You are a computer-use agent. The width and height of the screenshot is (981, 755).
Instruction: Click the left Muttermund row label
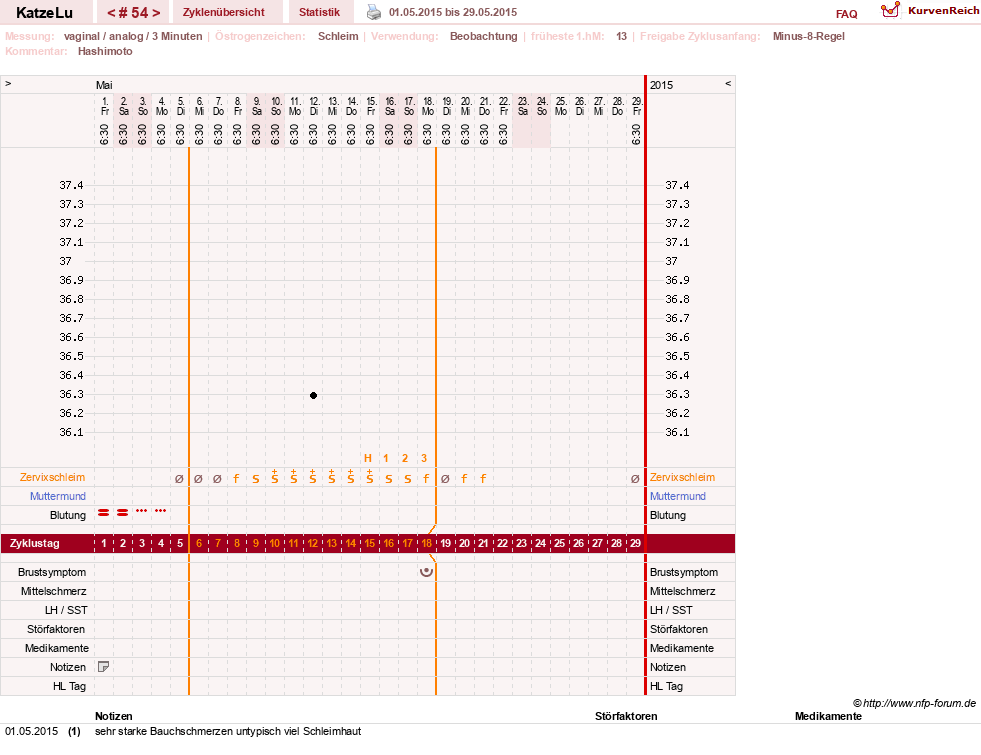point(58,496)
